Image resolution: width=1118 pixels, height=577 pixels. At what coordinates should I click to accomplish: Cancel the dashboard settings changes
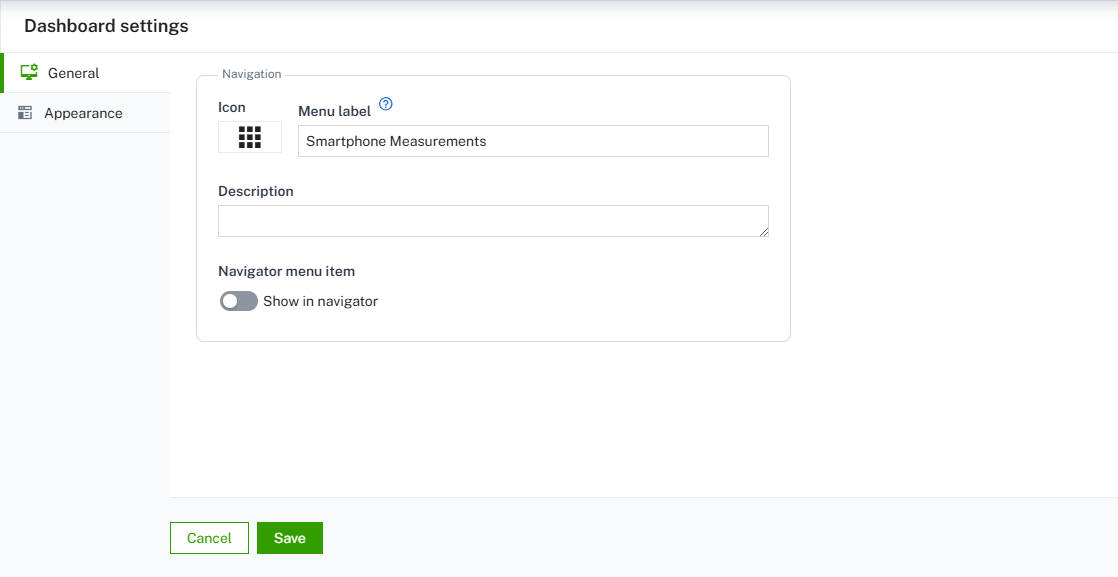pyautogui.click(x=209, y=538)
